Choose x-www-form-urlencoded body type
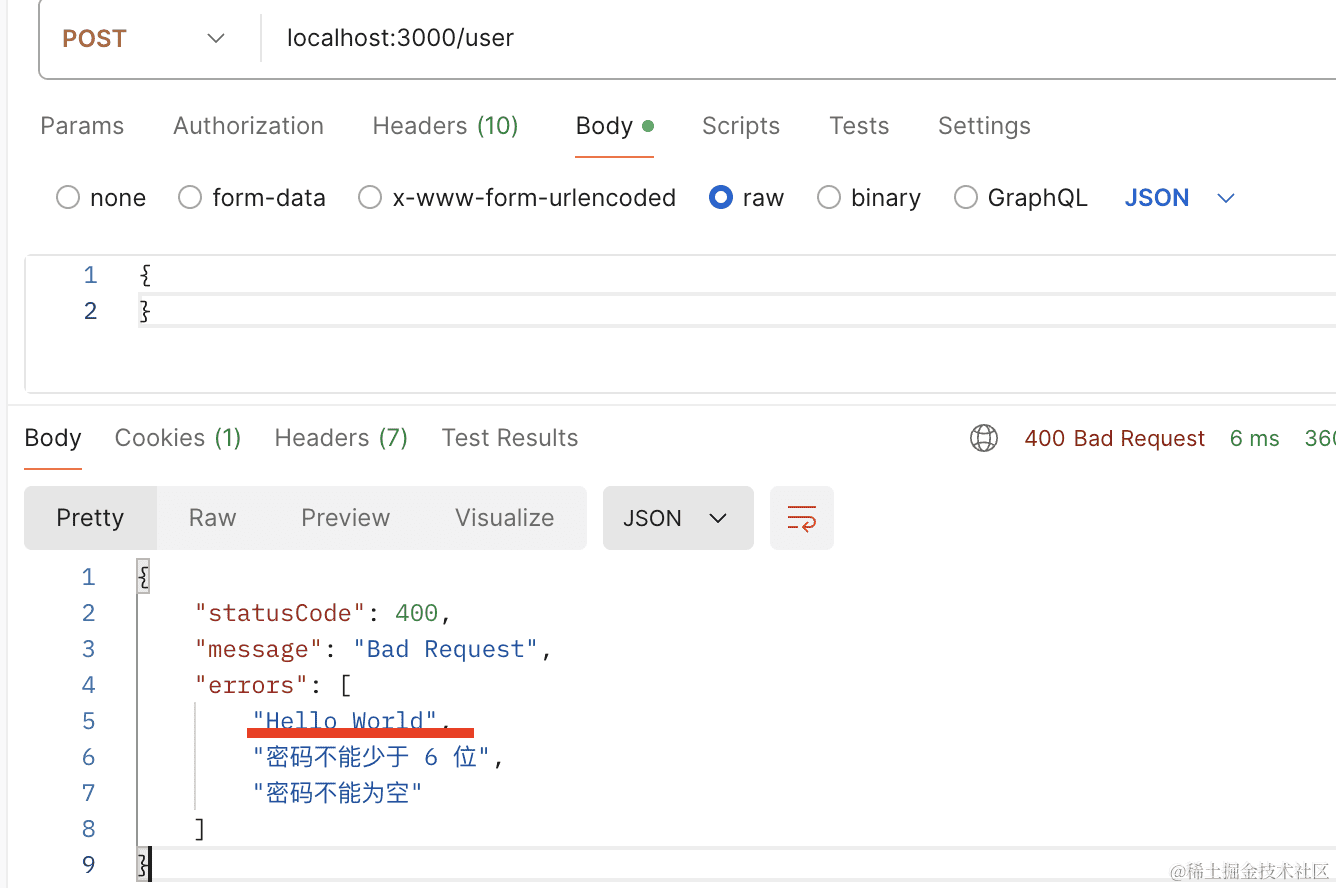1336x888 pixels. pos(370,198)
